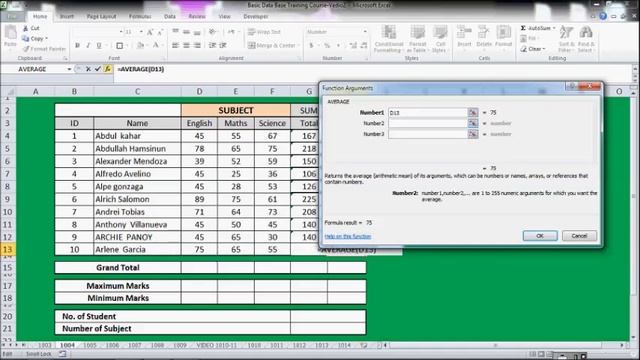Center text horizontally
Image resolution: width=640 pixels, height=360 pixels.
tap(186, 45)
